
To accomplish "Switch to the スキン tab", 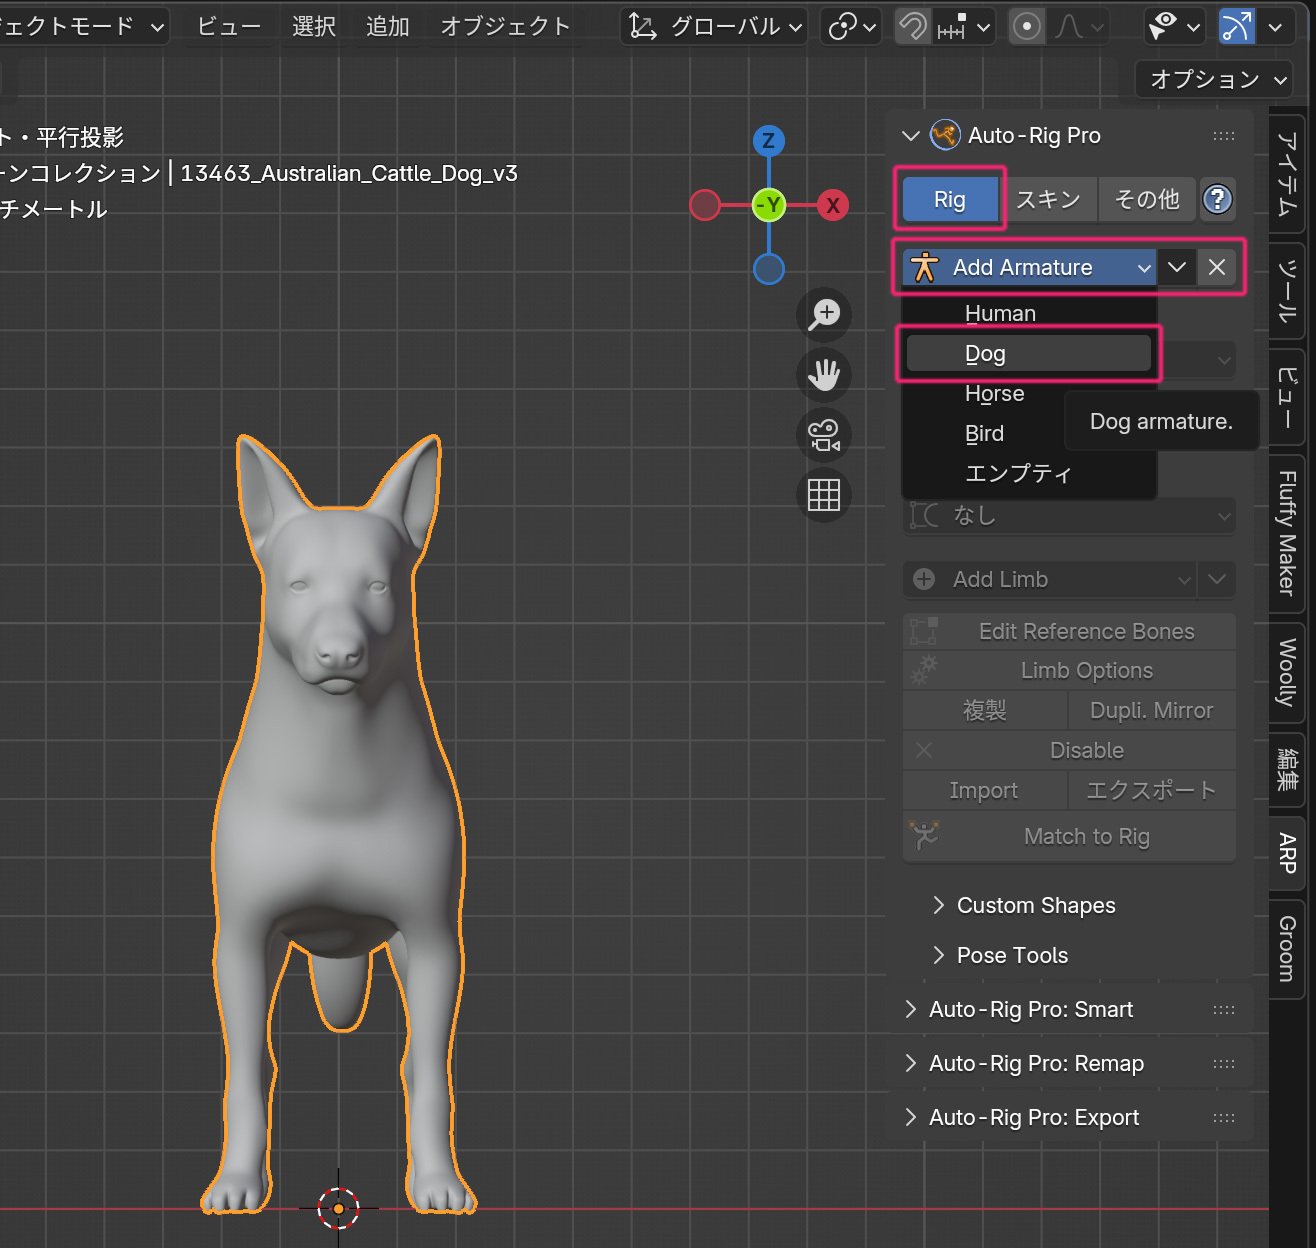I will tap(1048, 200).
